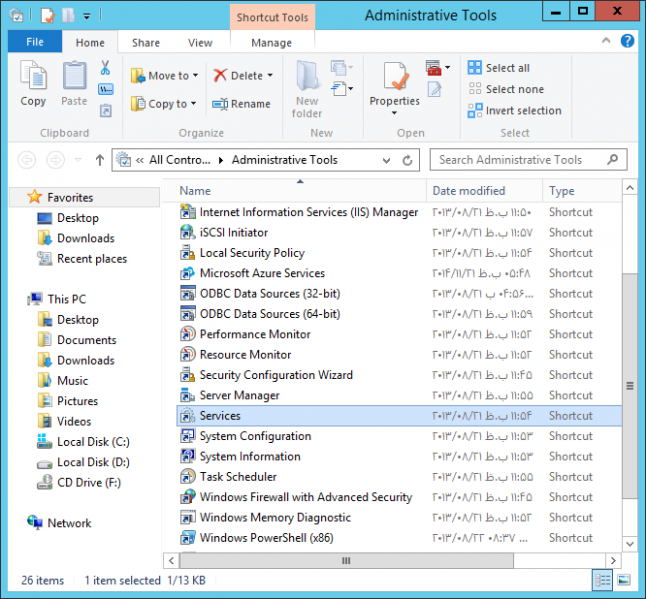Click the New folder icon
Viewport: 646px width, 599px height.
[307, 75]
